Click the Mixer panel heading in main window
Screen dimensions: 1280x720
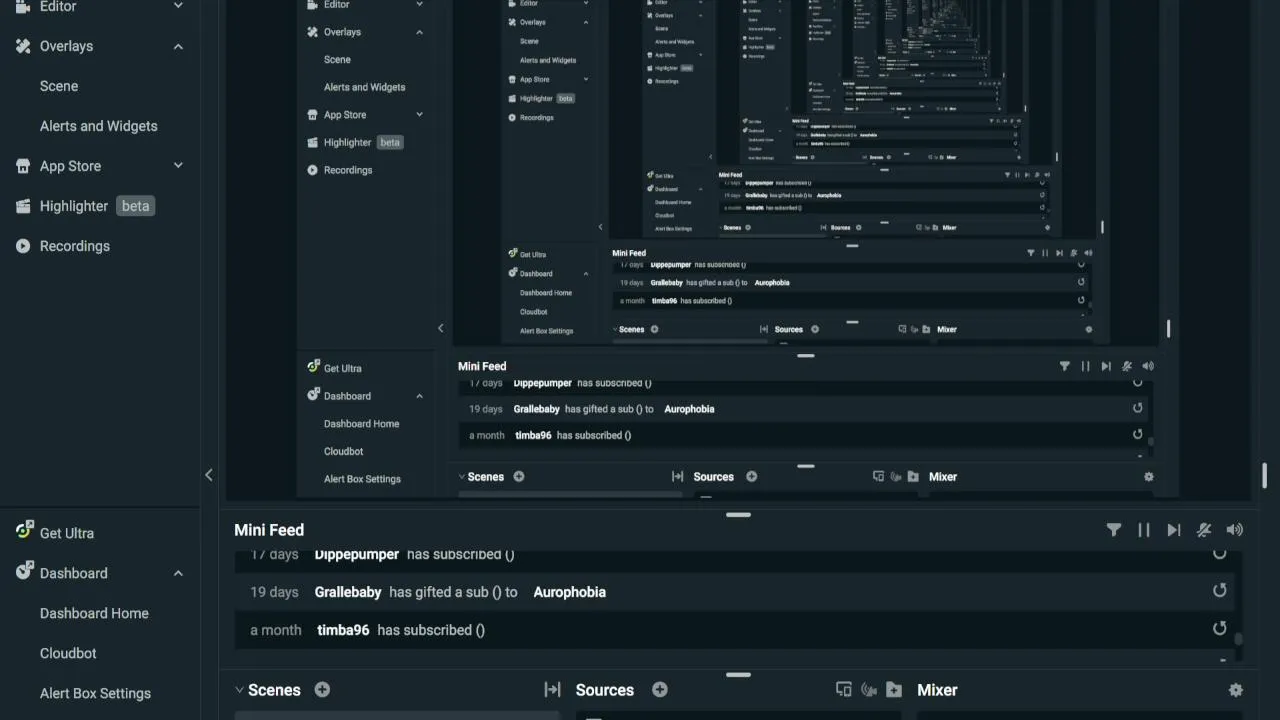[x=937, y=690]
